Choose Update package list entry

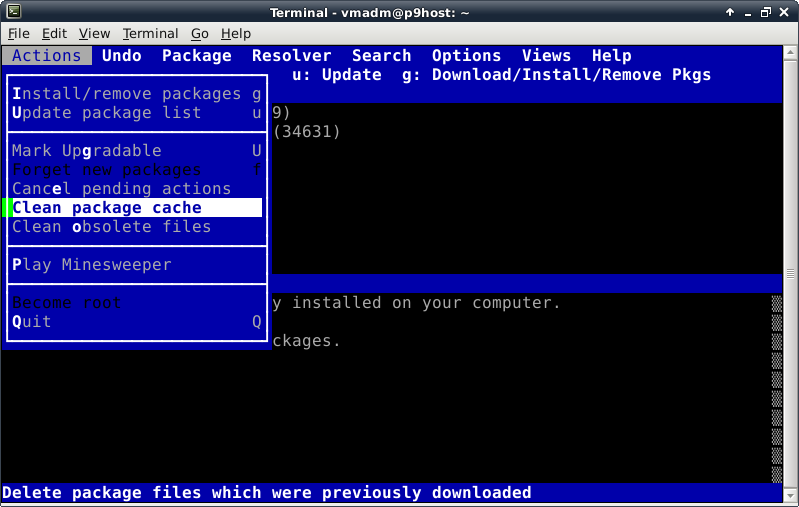(x=107, y=113)
